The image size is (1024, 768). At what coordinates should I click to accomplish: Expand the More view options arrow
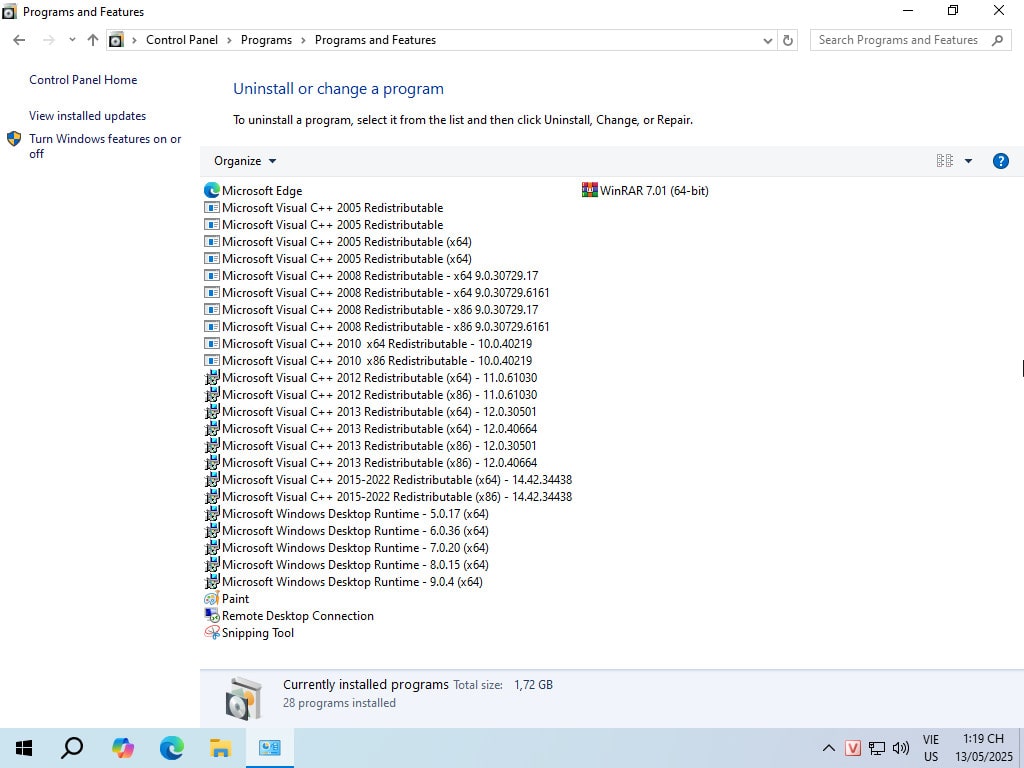[968, 161]
